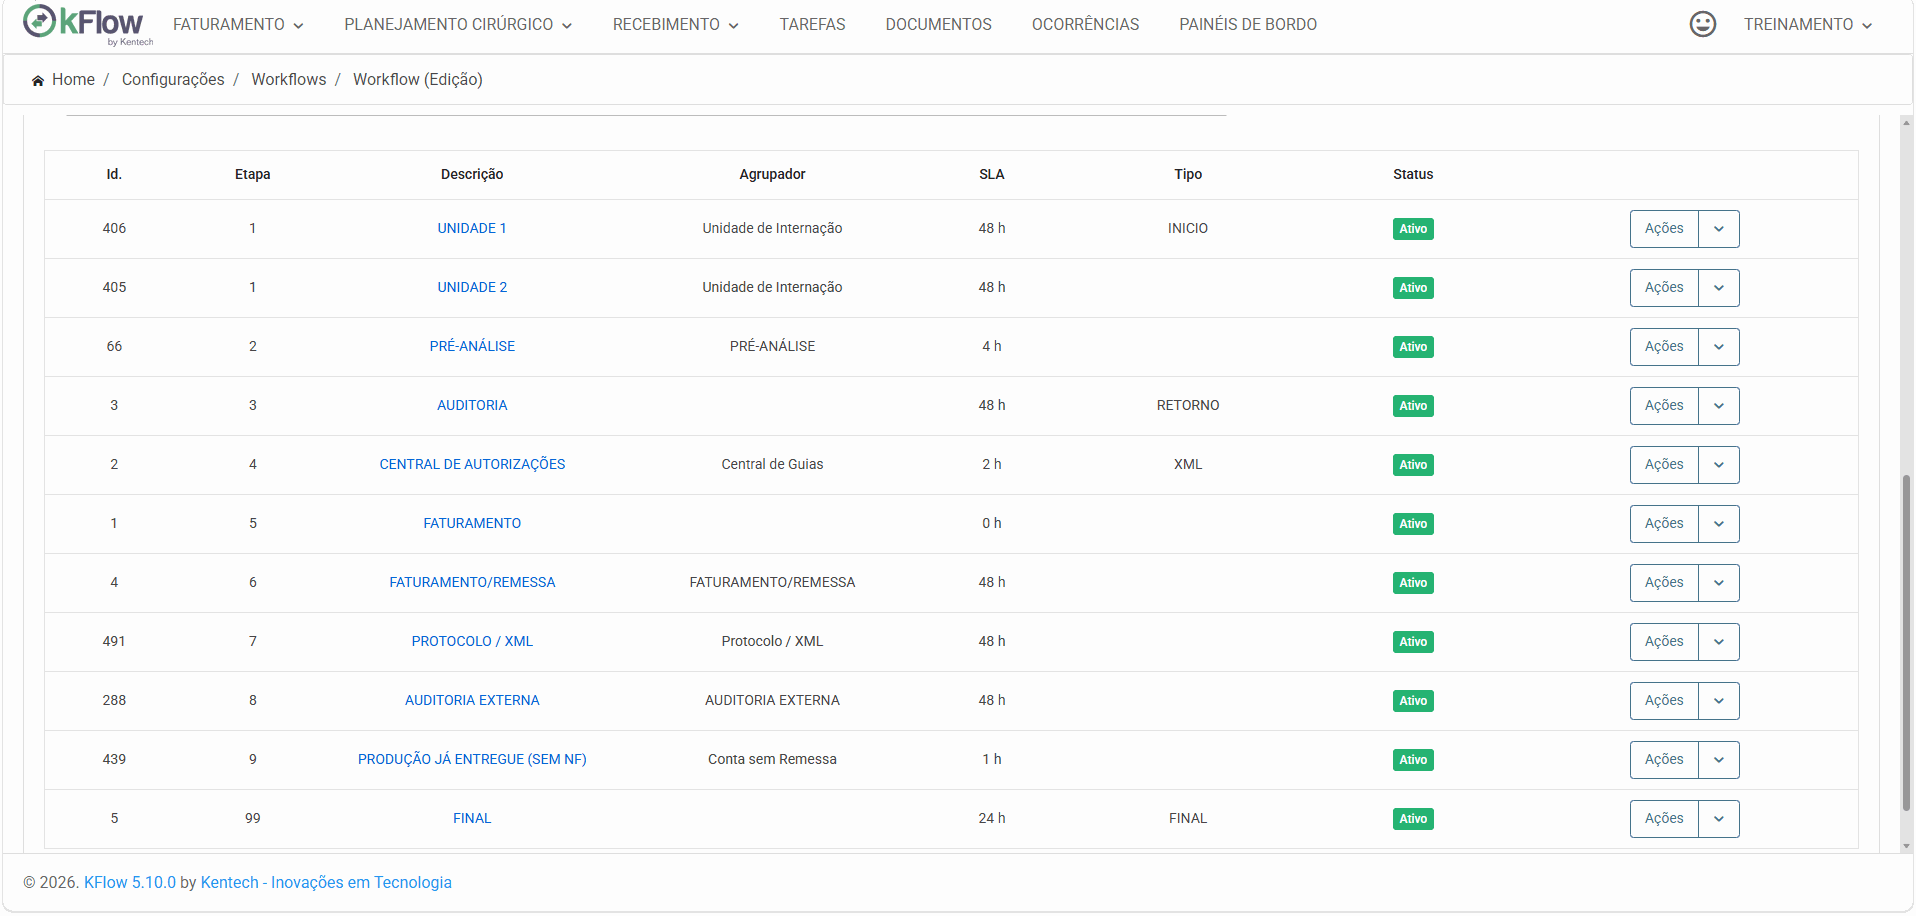This screenshot has width=1916, height=916.
Task: Click the Descrição column header
Action: pyautogui.click(x=472, y=174)
